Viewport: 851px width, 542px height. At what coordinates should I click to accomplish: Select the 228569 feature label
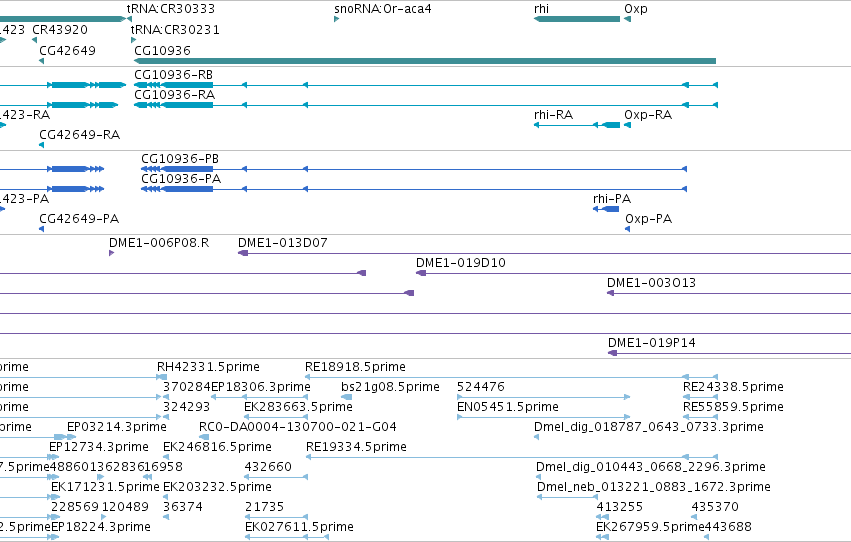click(x=75, y=507)
